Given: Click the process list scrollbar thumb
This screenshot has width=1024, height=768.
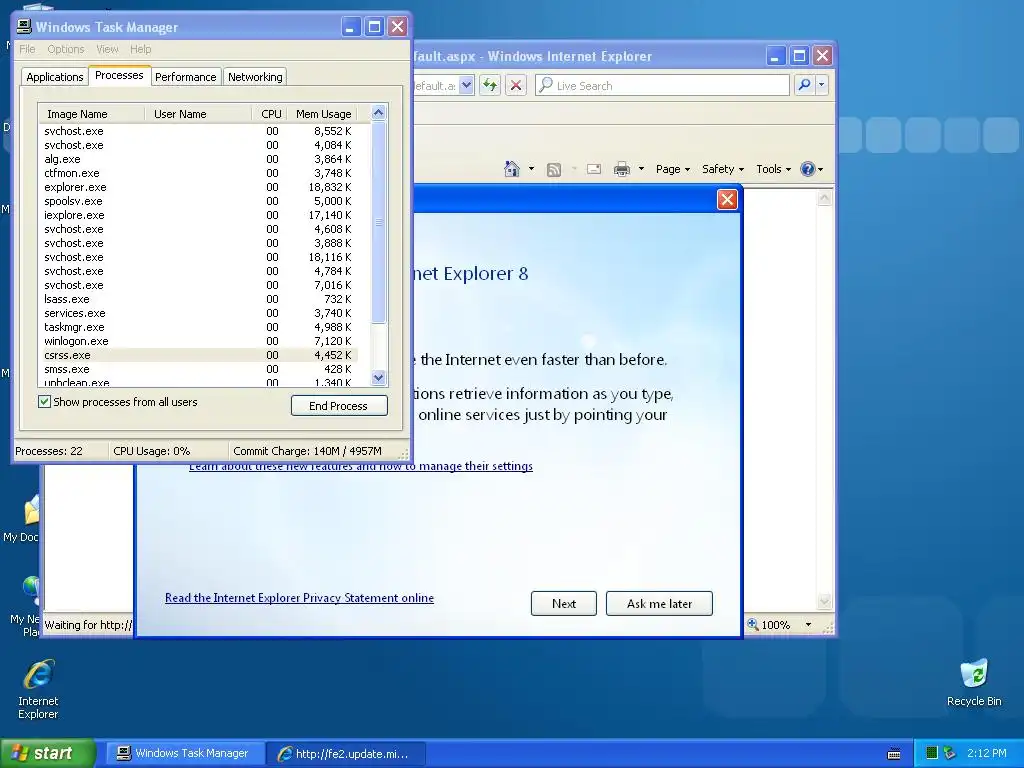Looking at the screenshot, I should (379, 222).
